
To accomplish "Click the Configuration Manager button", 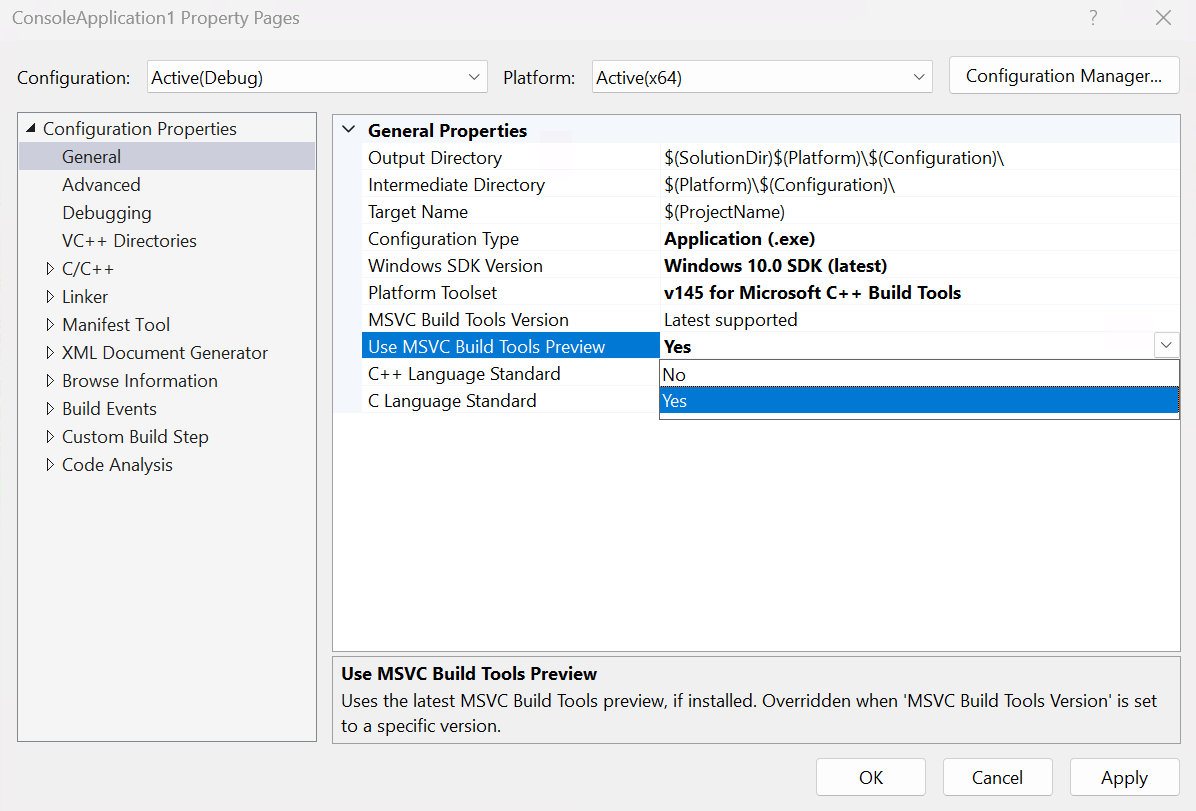I will click(x=1063, y=76).
